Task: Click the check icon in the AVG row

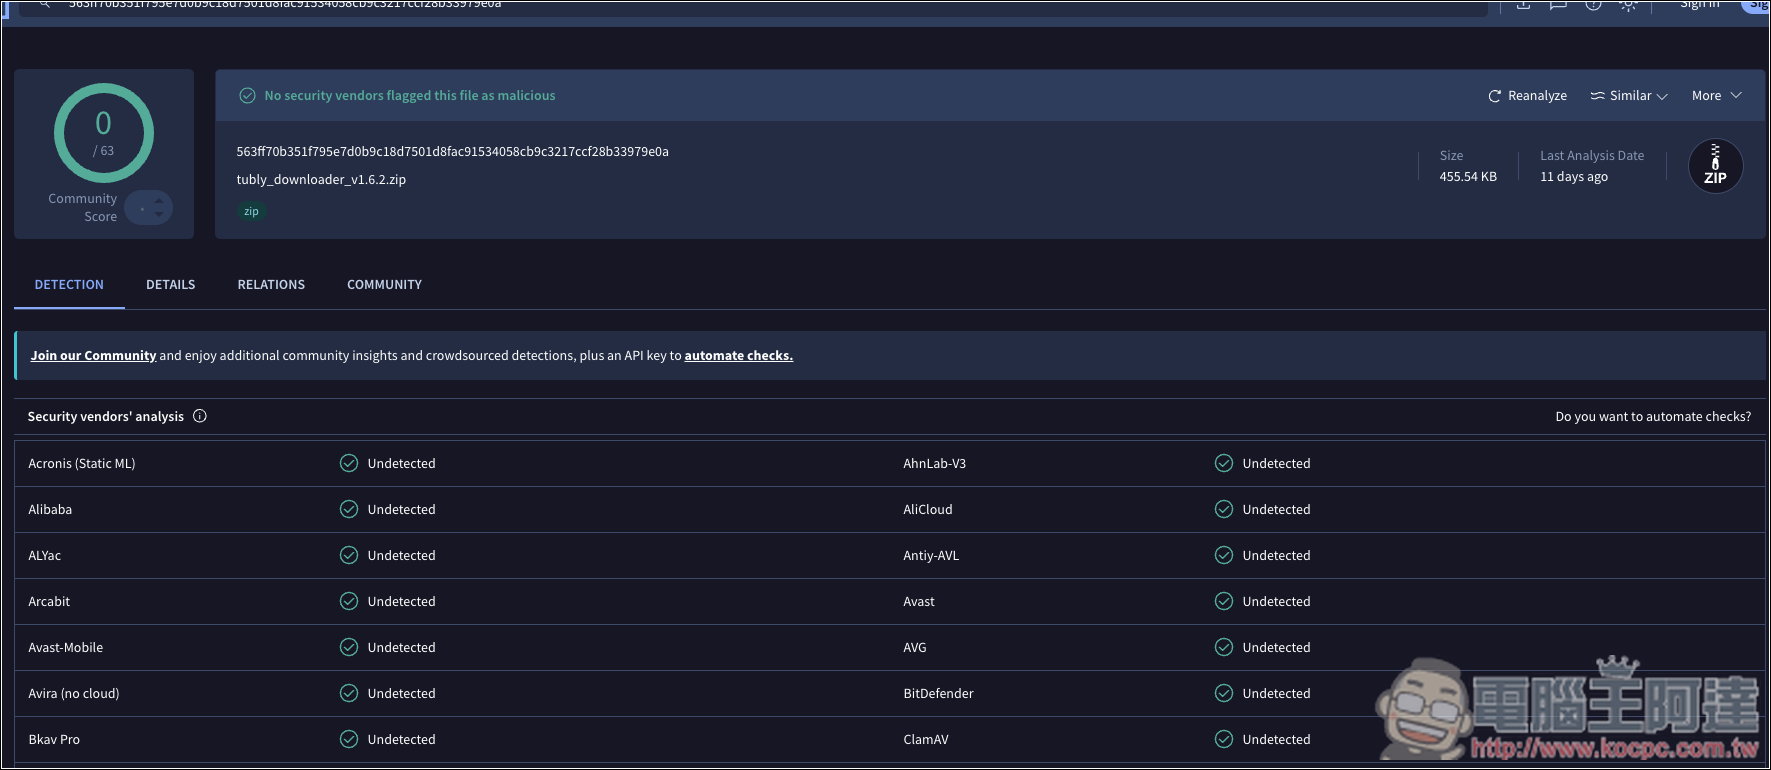Action: click(1224, 647)
